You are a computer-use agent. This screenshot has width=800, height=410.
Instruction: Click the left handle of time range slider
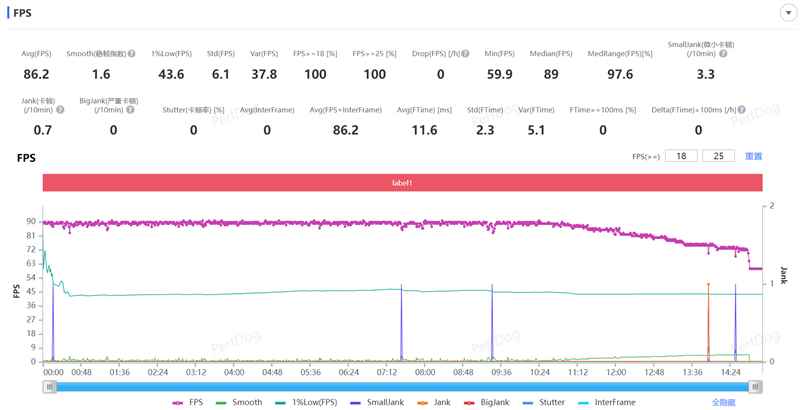47,386
